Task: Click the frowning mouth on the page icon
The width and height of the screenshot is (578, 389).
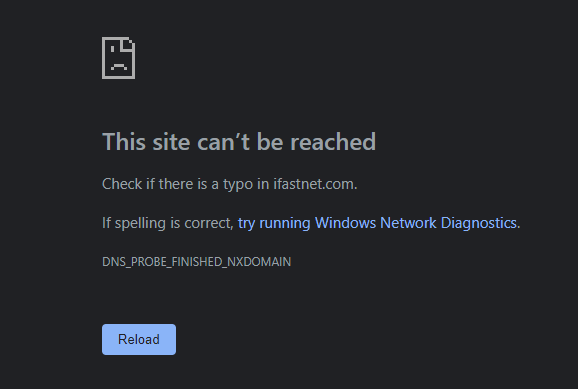Action: click(x=119, y=67)
